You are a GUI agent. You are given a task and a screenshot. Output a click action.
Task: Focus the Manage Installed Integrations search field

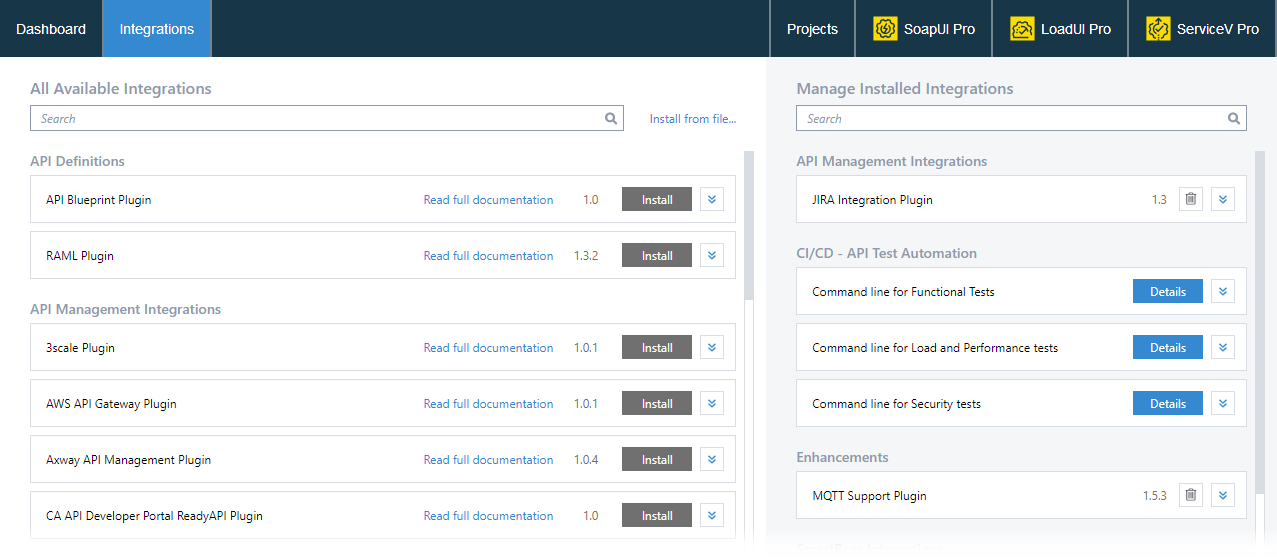click(1021, 118)
